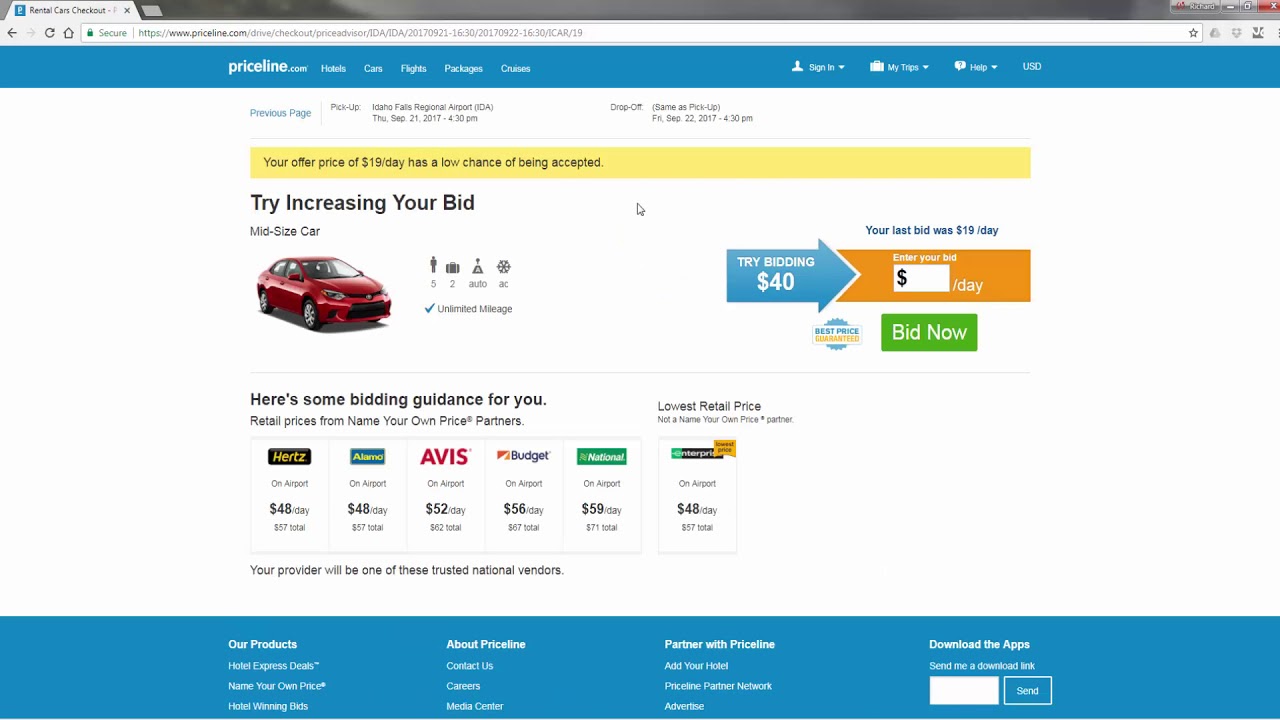Click the Best Price Guaranteed badge
The height and width of the screenshot is (720, 1280).
(x=837, y=333)
